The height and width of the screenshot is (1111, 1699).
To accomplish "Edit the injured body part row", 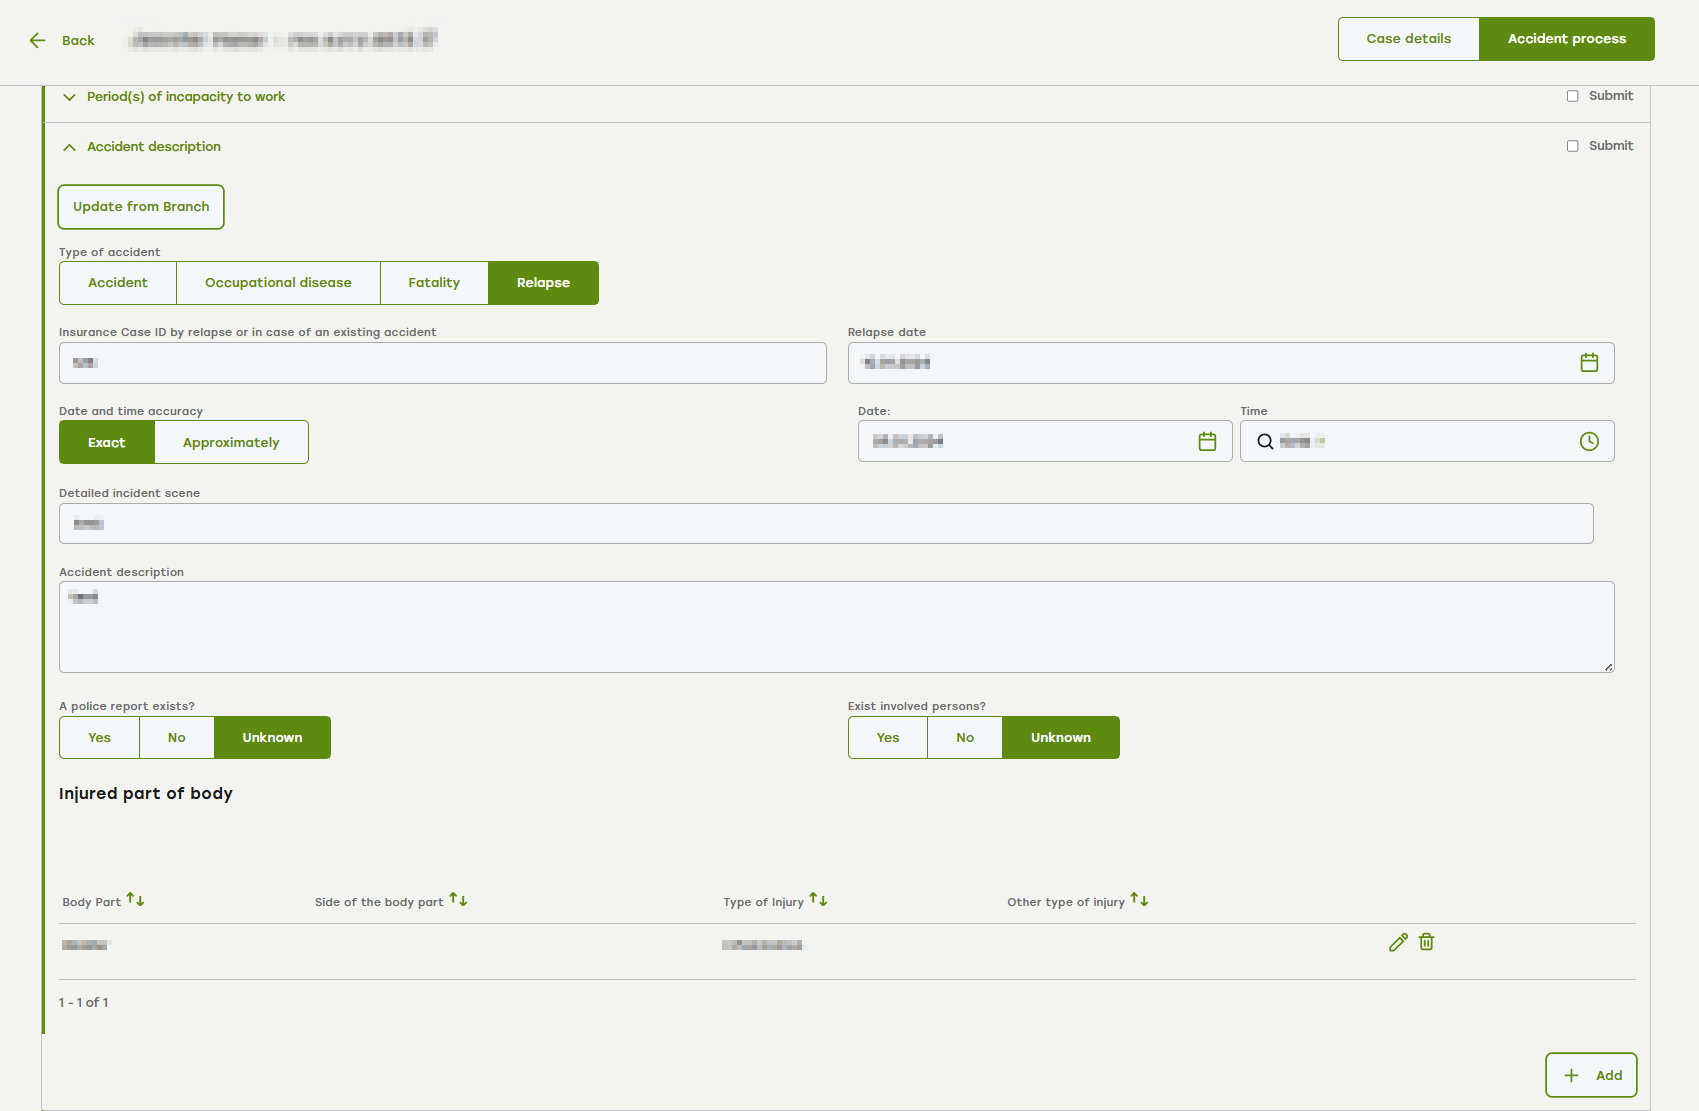I will (1398, 942).
